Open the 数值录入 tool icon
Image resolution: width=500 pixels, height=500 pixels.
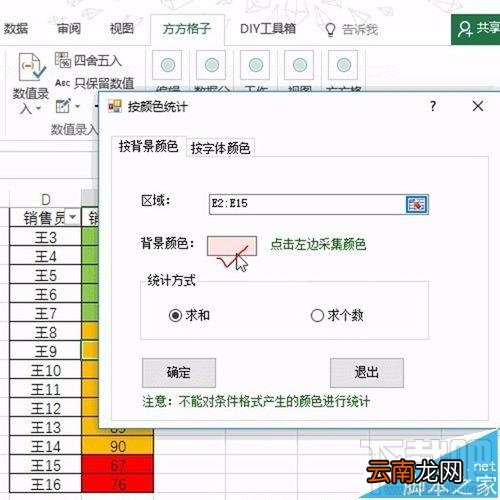click(32, 67)
